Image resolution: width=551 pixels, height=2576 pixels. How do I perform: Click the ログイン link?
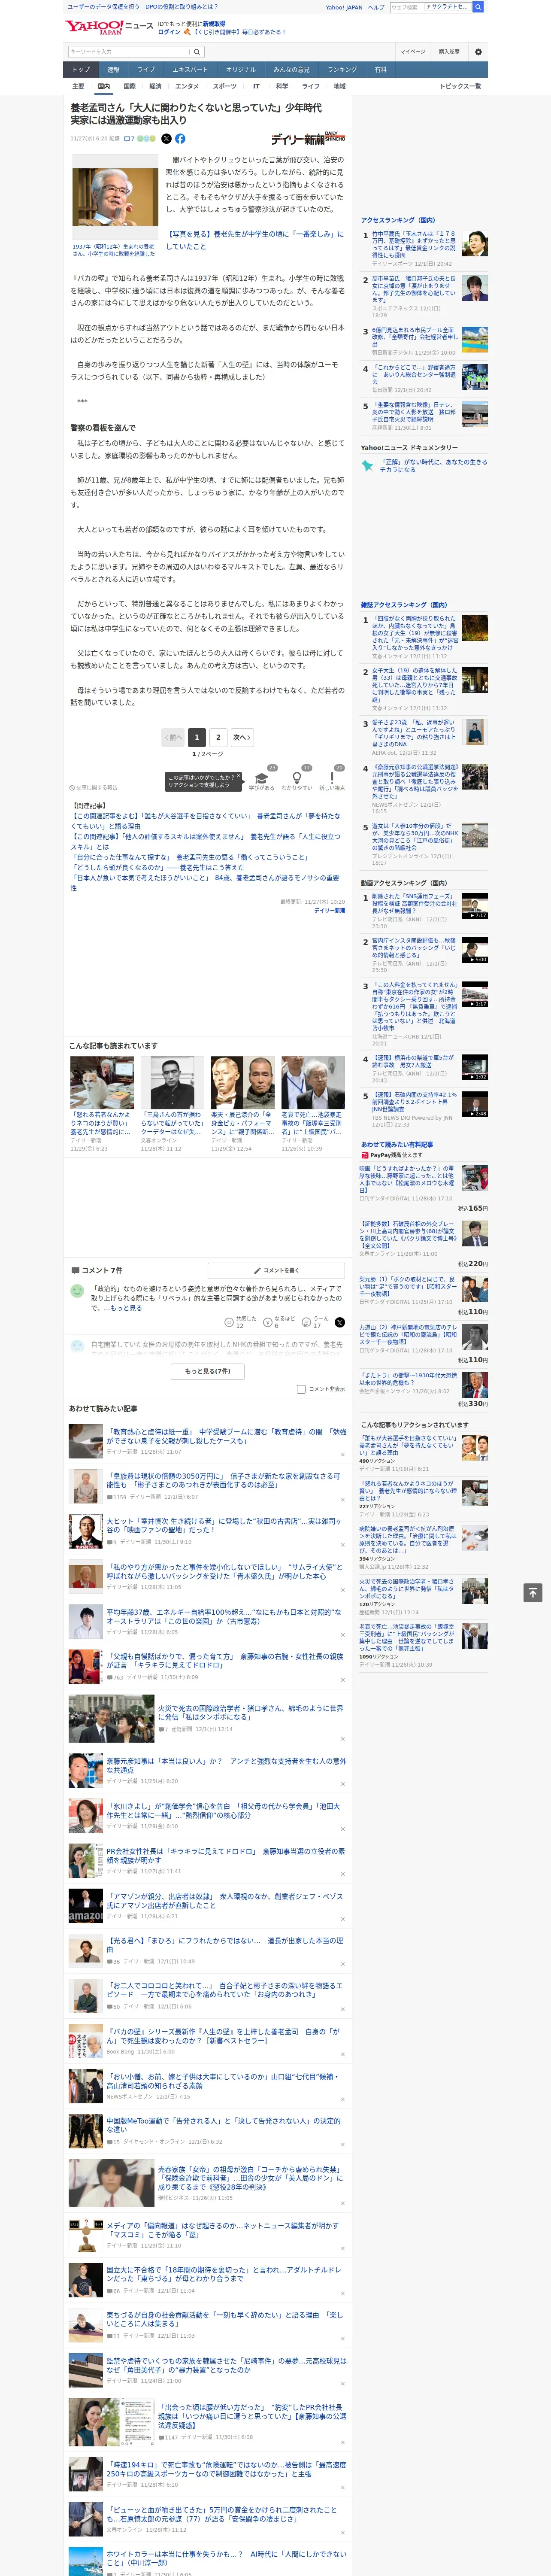(x=169, y=32)
